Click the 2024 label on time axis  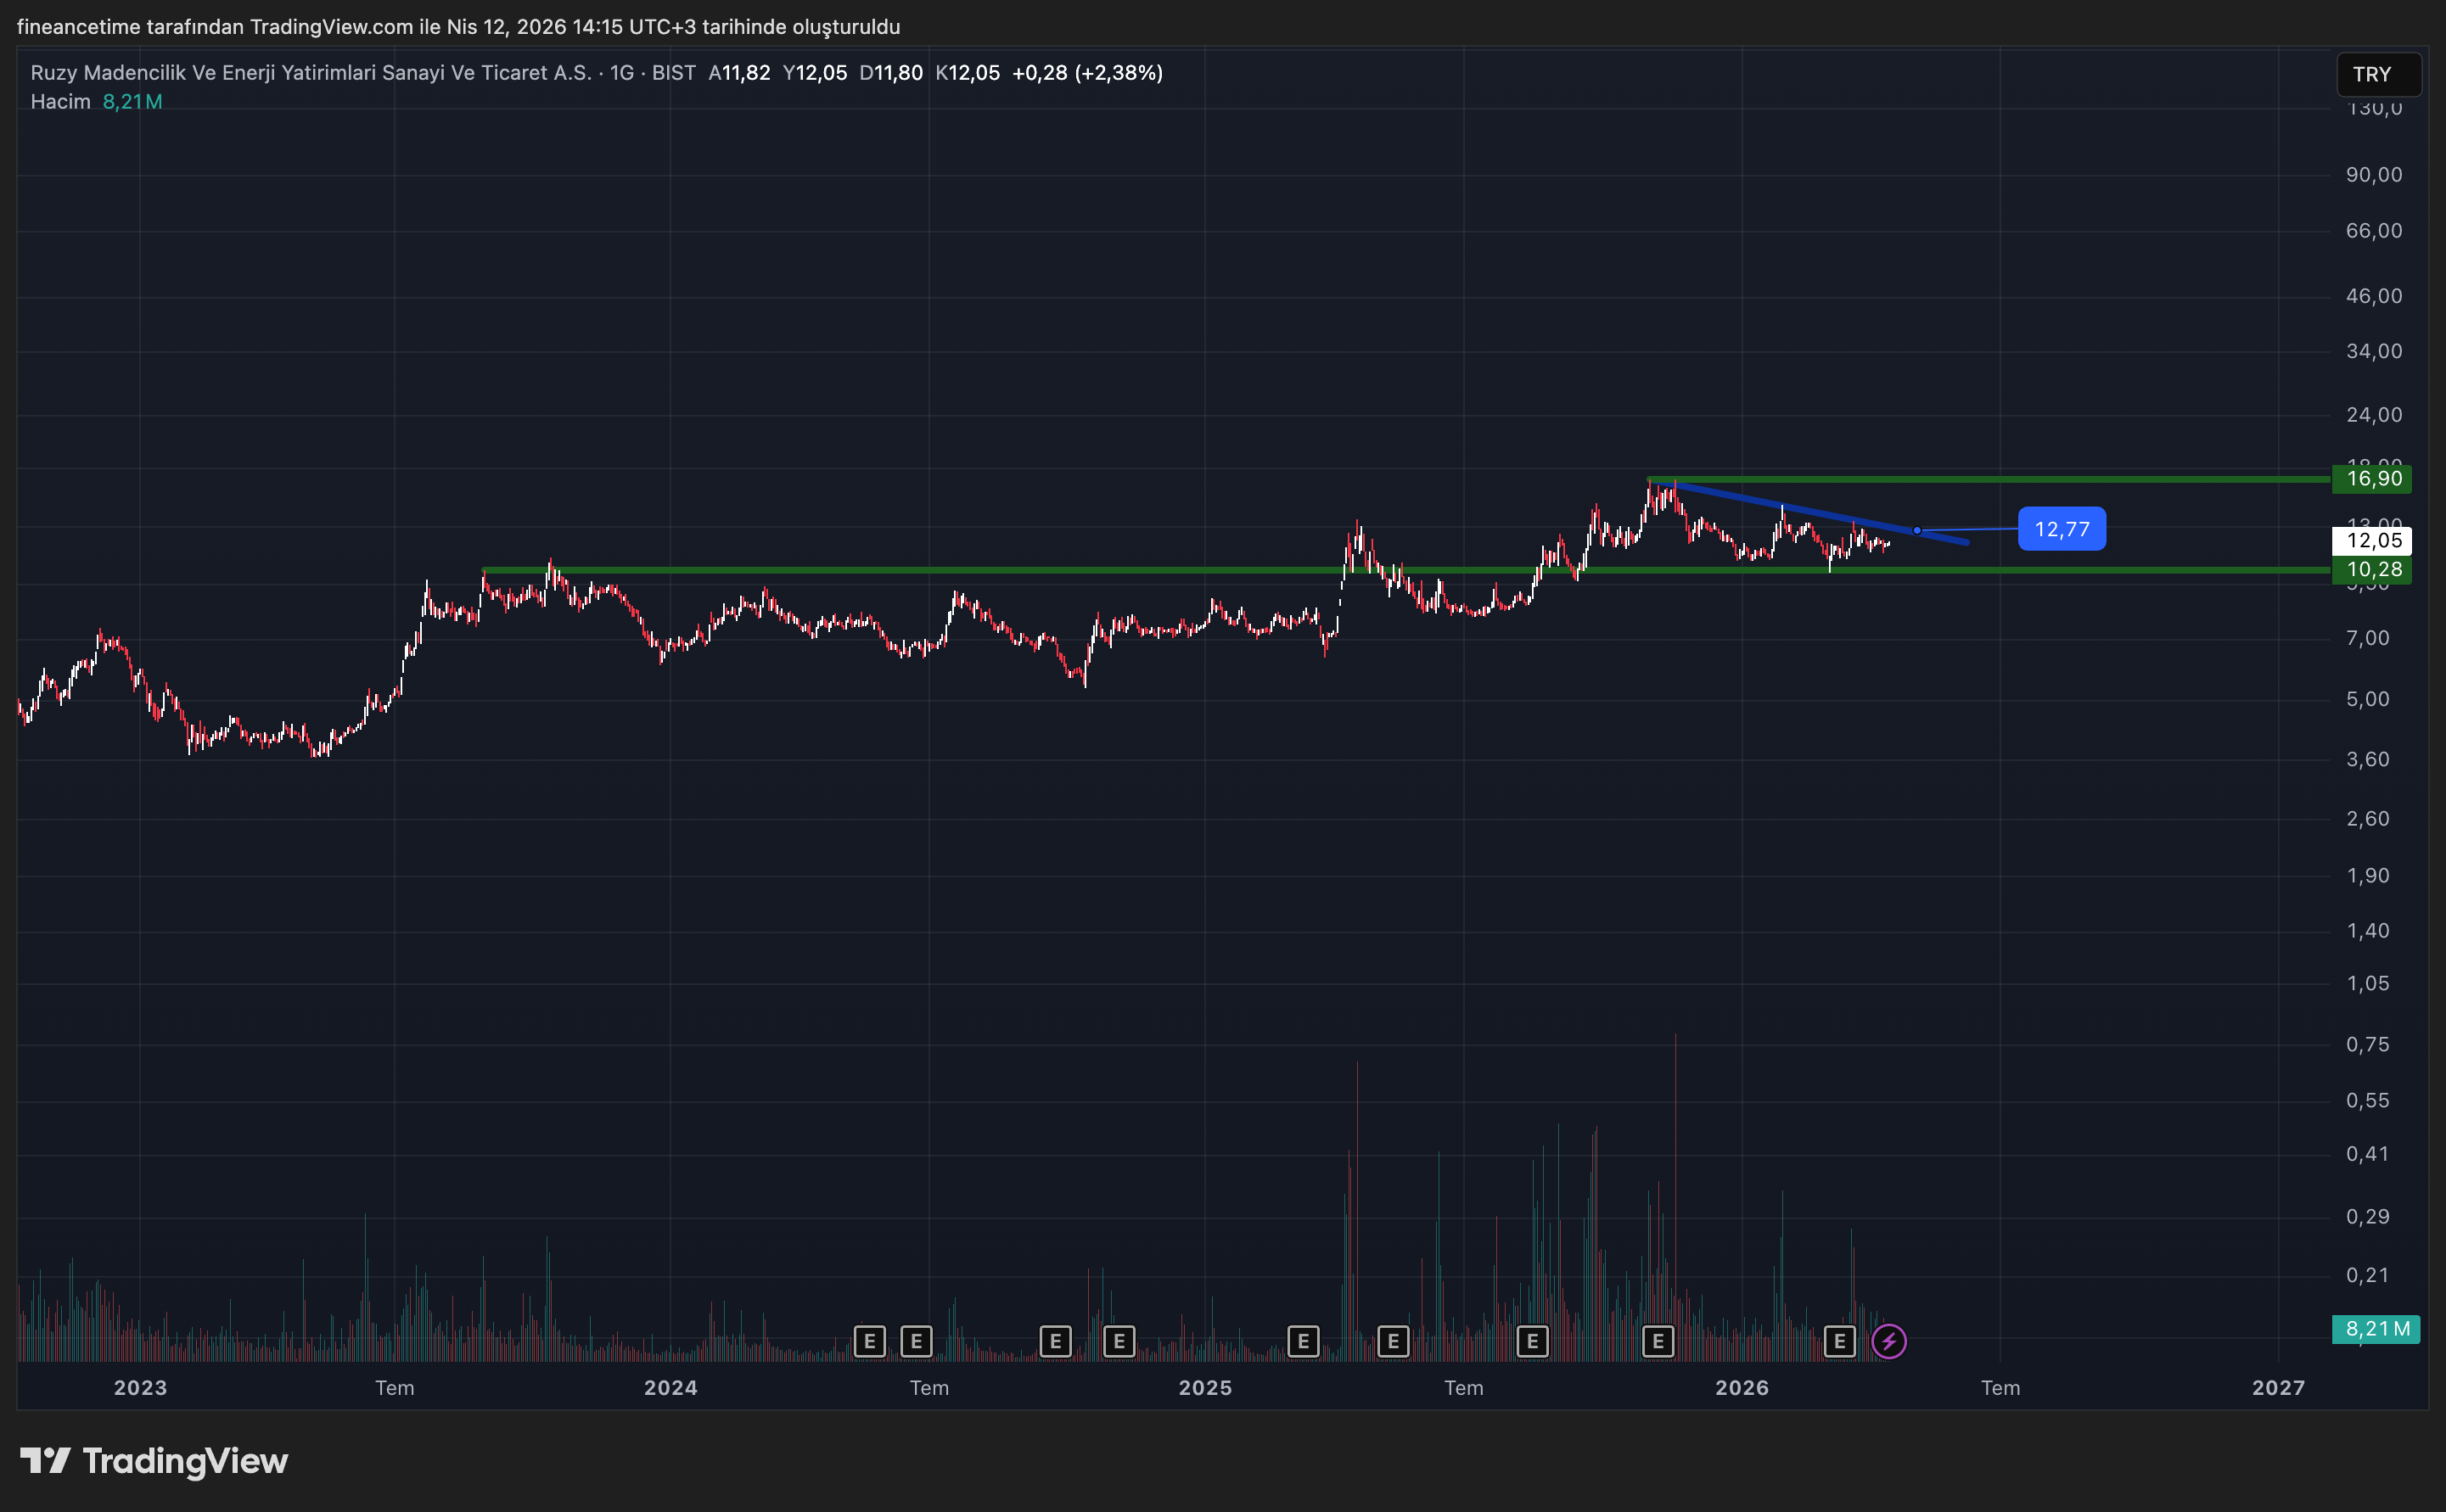click(x=670, y=1388)
